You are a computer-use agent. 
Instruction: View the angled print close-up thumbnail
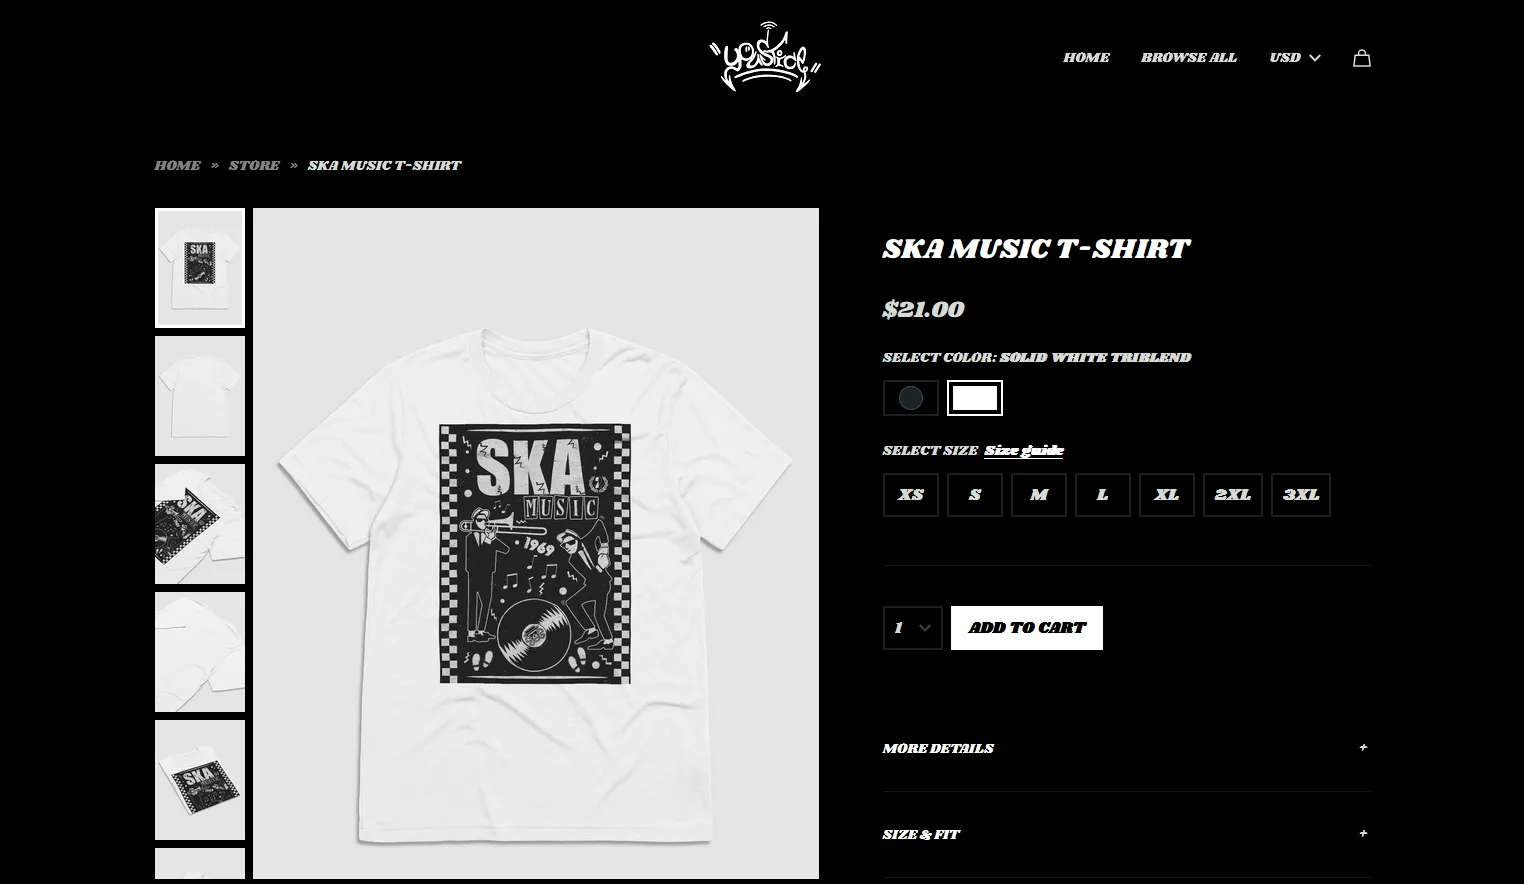200,524
